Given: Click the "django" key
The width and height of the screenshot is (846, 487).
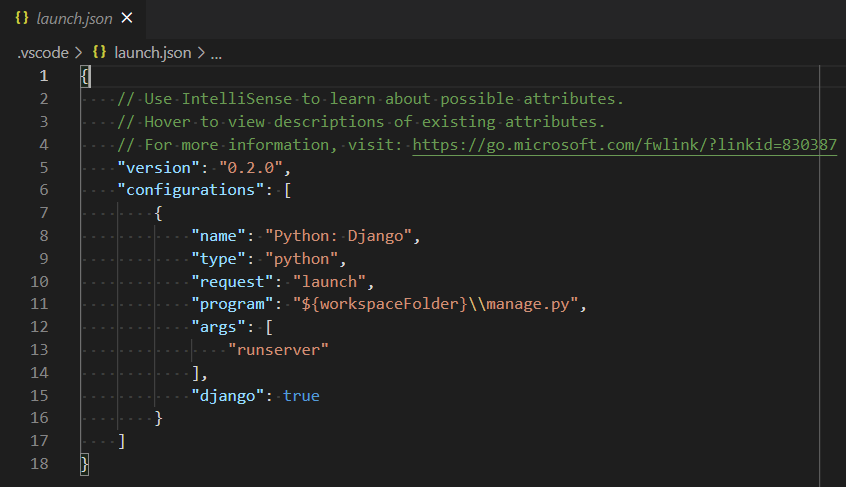Looking at the screenshot, I should [x=228, y=396].
